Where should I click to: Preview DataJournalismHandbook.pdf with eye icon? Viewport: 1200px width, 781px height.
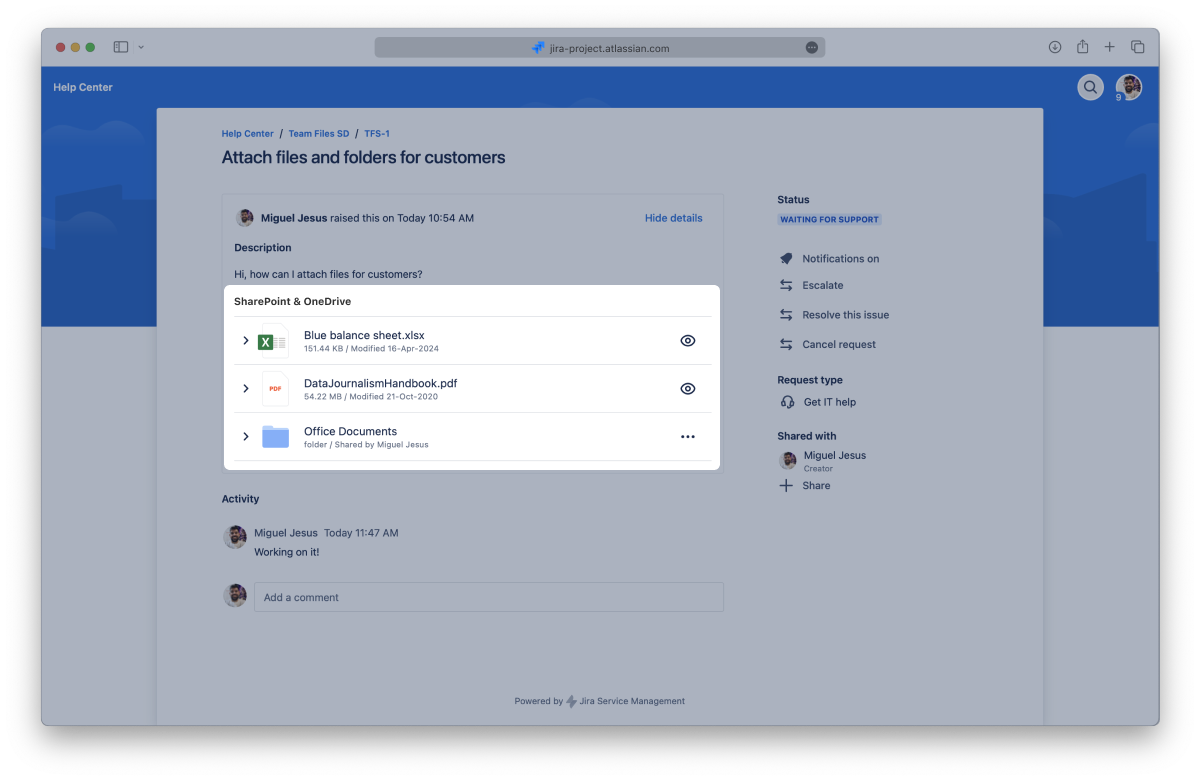[x=687, y=389]
